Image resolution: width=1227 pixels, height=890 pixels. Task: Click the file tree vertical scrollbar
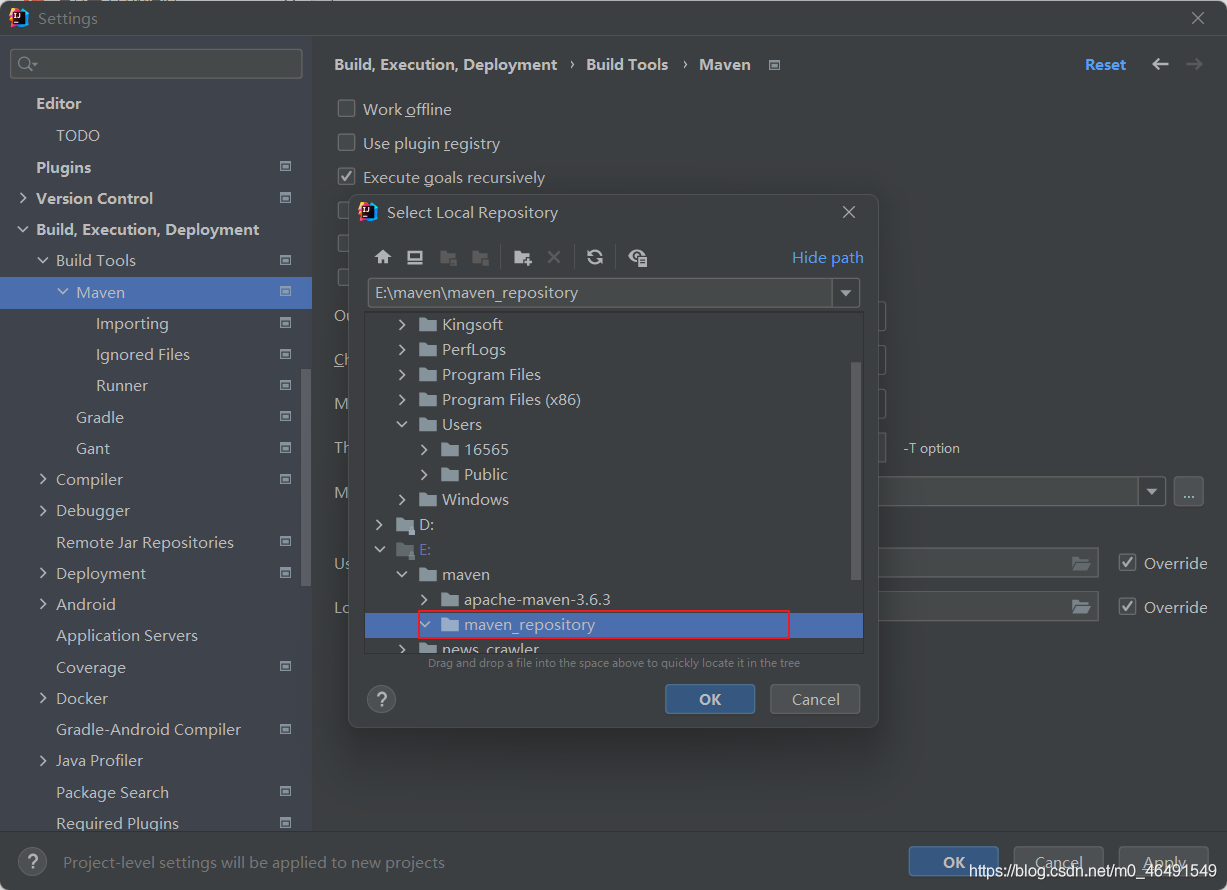(855, 470)
